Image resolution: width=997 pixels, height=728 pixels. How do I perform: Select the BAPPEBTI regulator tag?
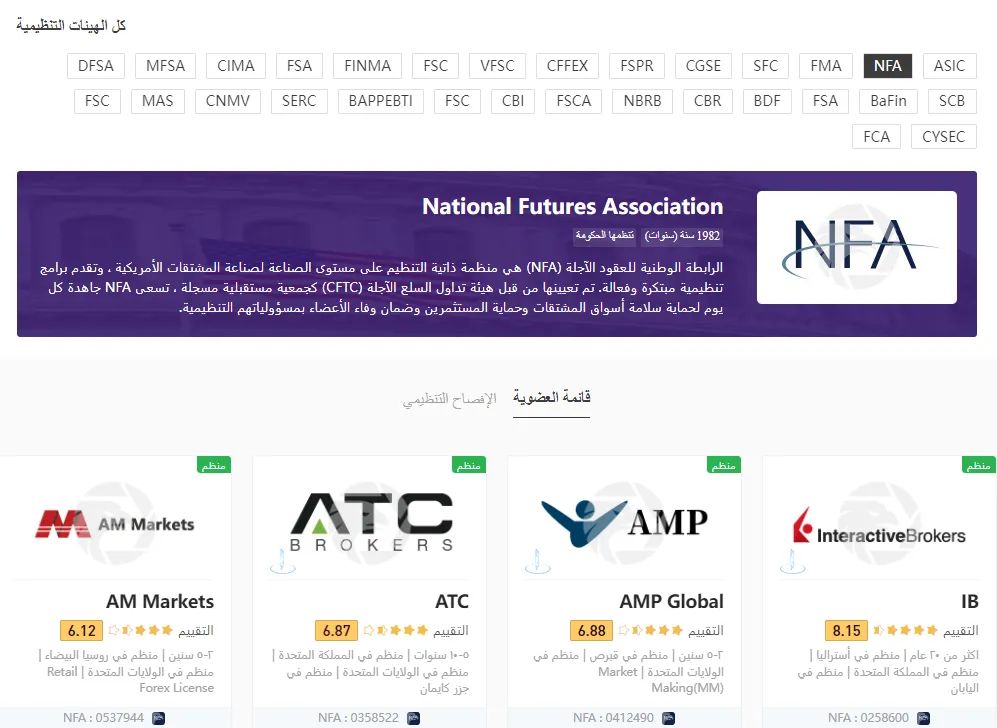[x=380, y=101]
